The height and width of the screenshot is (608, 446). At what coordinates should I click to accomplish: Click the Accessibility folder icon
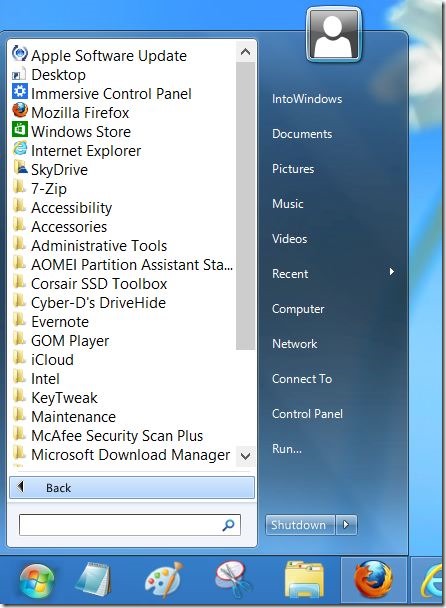pos(19,206)
